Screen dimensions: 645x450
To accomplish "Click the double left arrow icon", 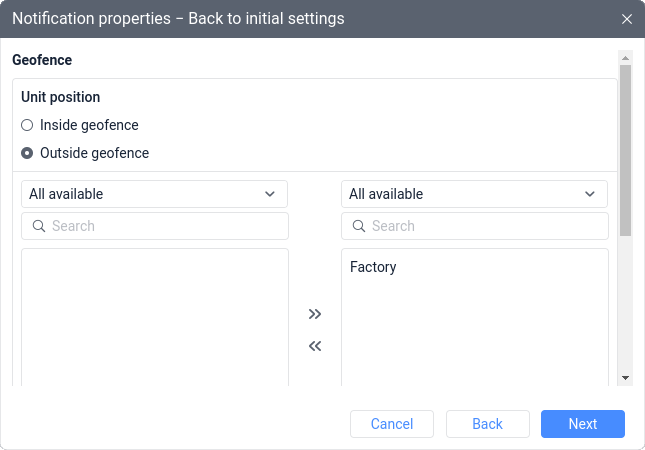I will pyautogui.click(x=315, y=346).
